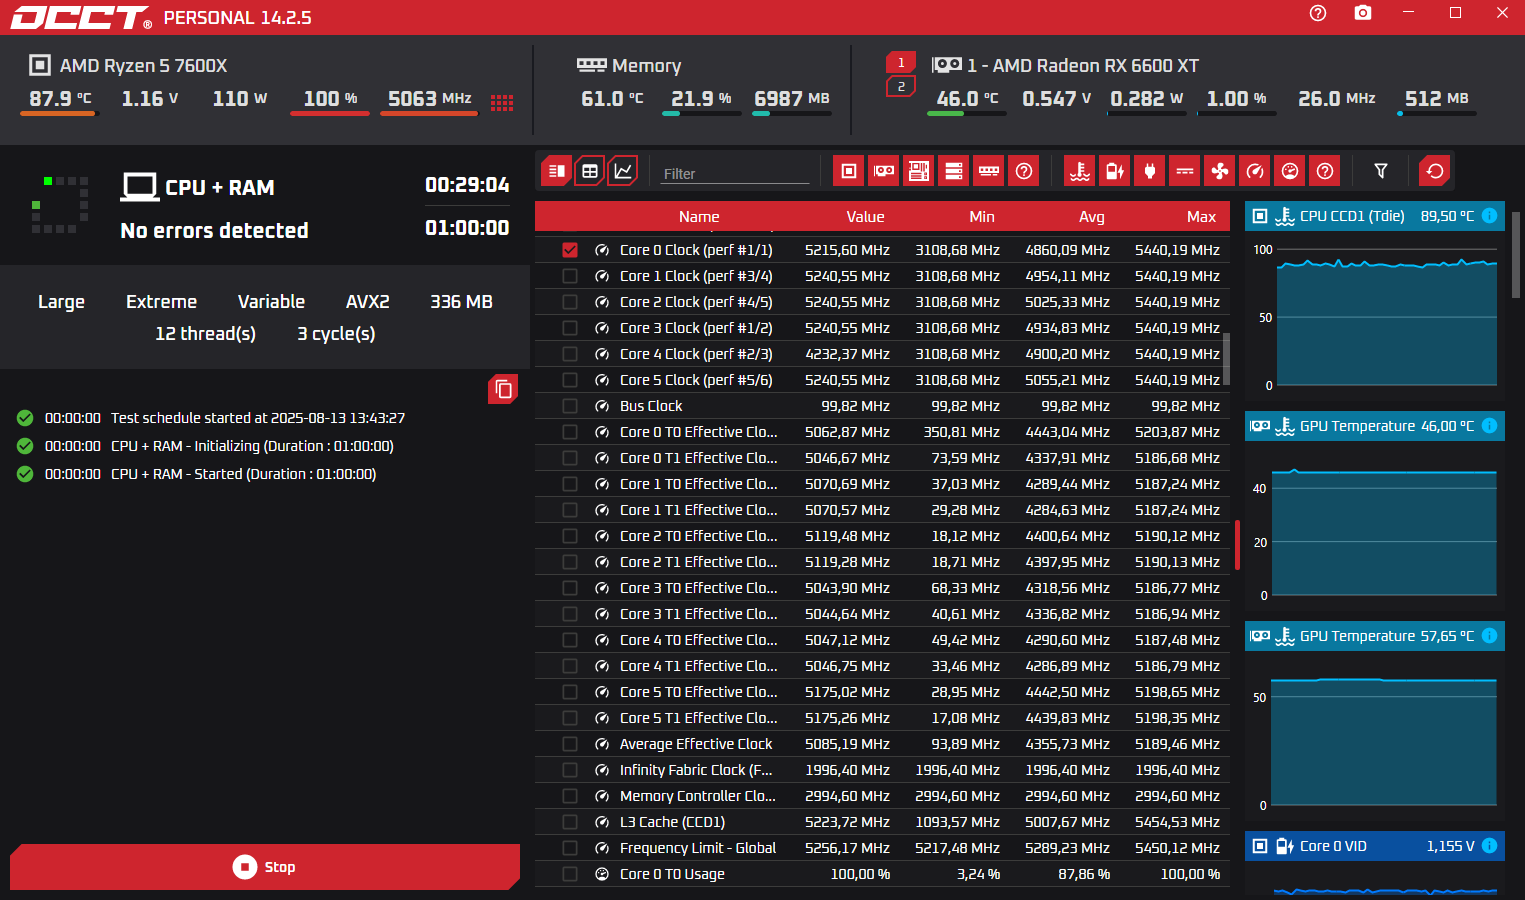Copy the test log to clipboard
Viewport: 1525px width, 900px height.
pos(503,389)
